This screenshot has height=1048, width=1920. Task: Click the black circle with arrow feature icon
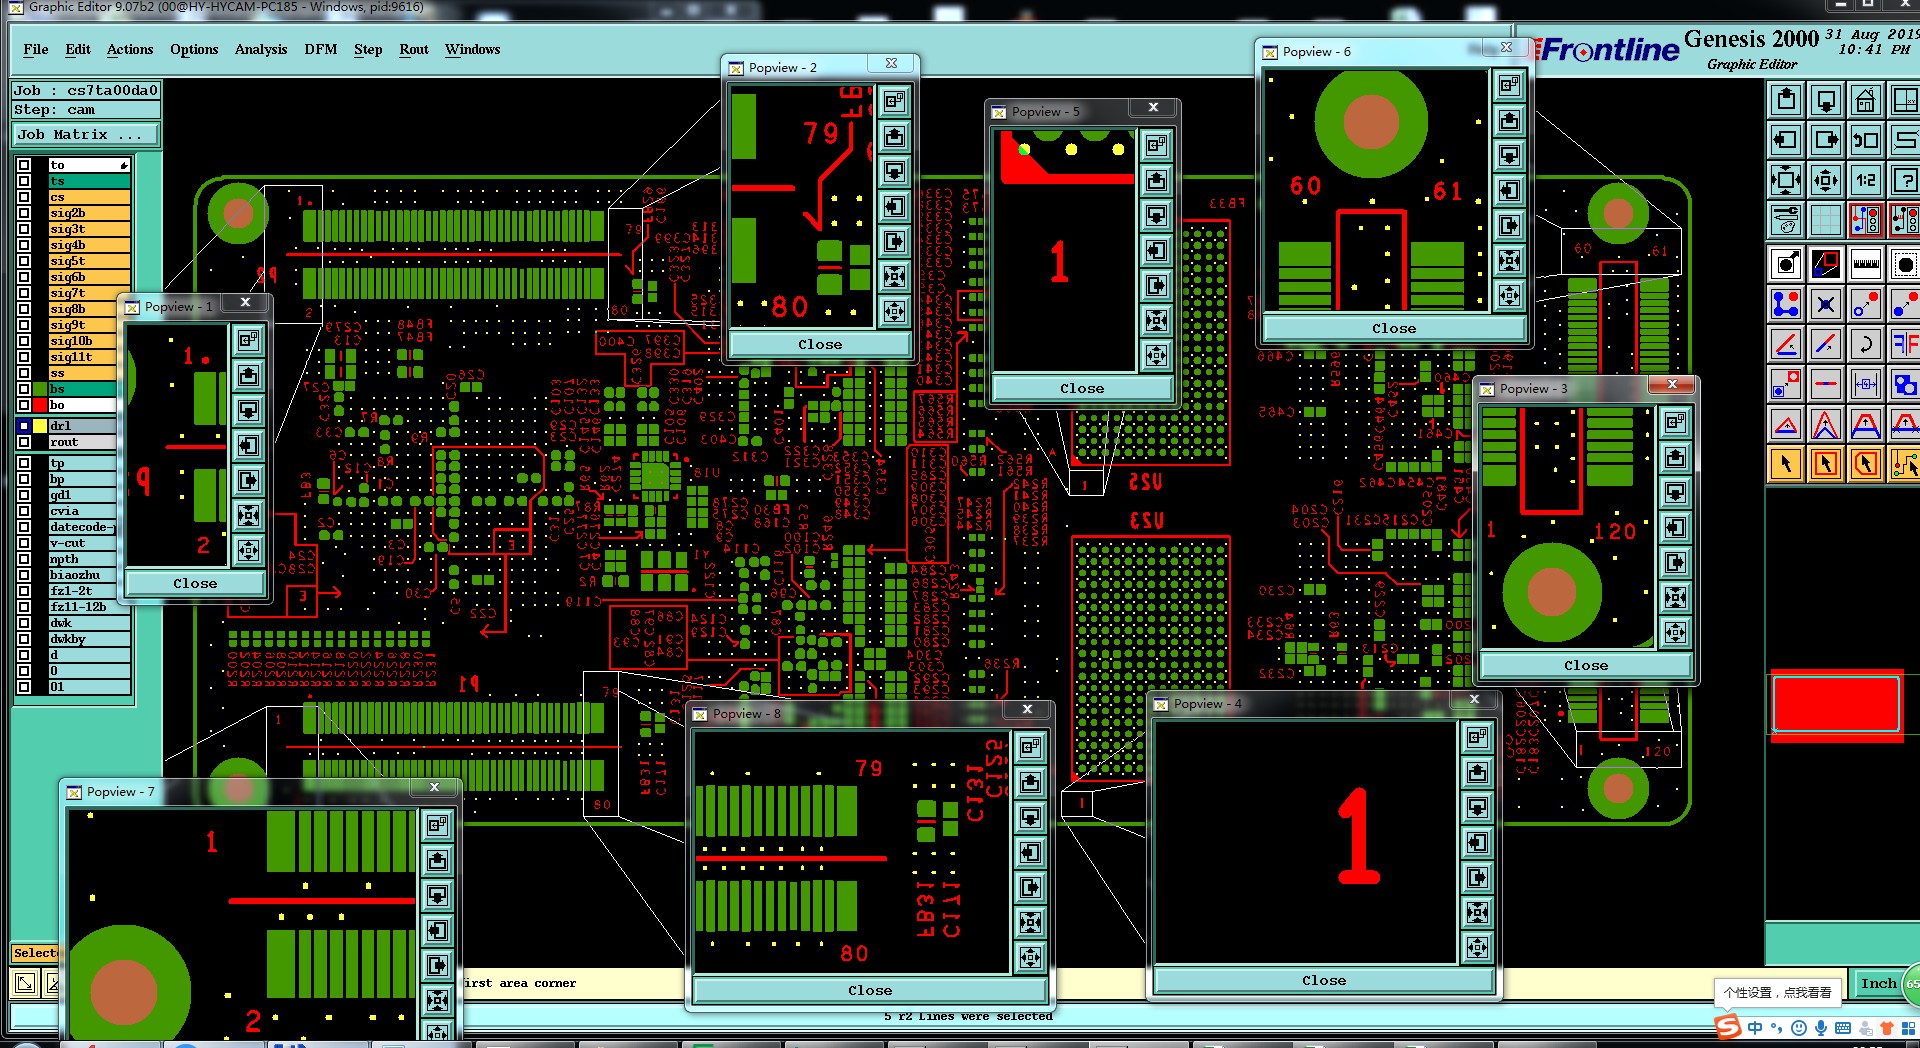[1786, 264]
